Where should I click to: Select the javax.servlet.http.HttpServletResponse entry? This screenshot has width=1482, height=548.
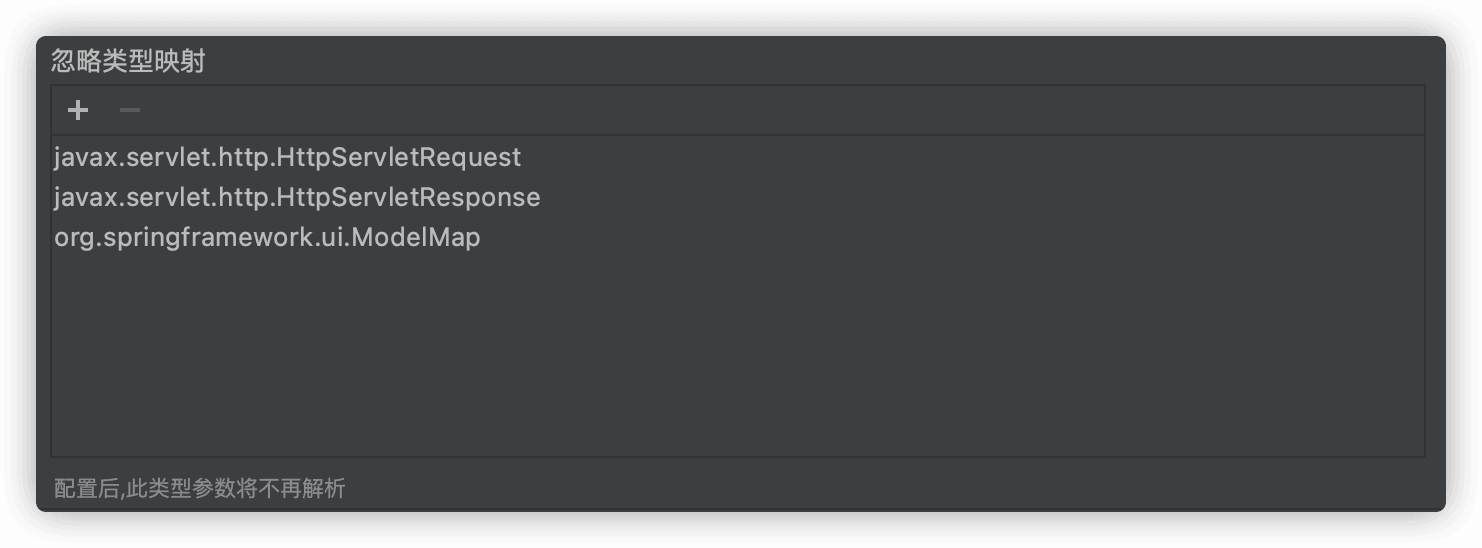(297, 197)
